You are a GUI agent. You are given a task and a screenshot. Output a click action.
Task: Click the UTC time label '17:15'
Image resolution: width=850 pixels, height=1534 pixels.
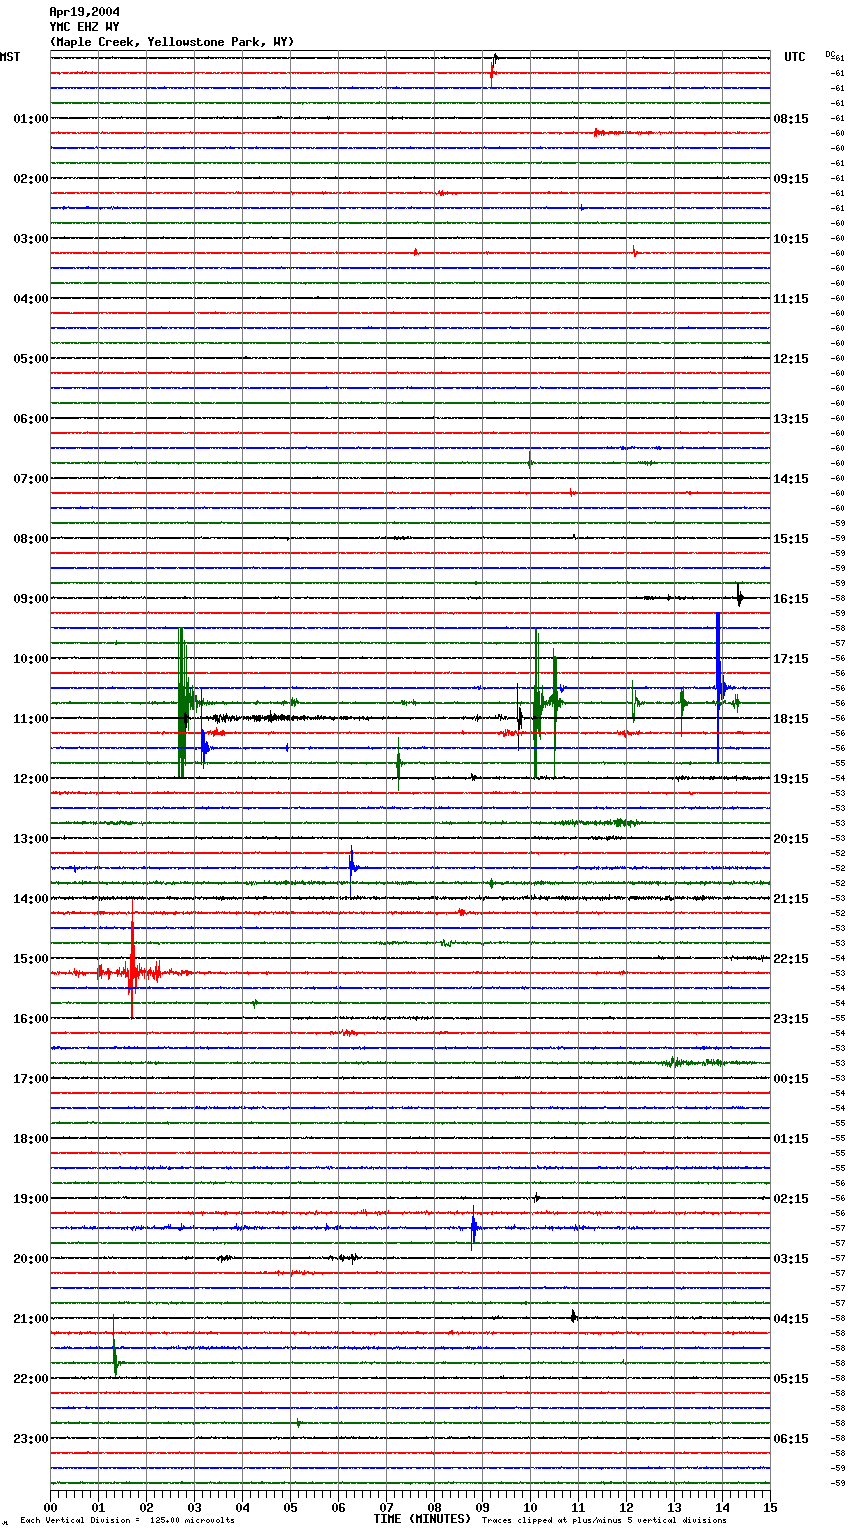point(791,659)
